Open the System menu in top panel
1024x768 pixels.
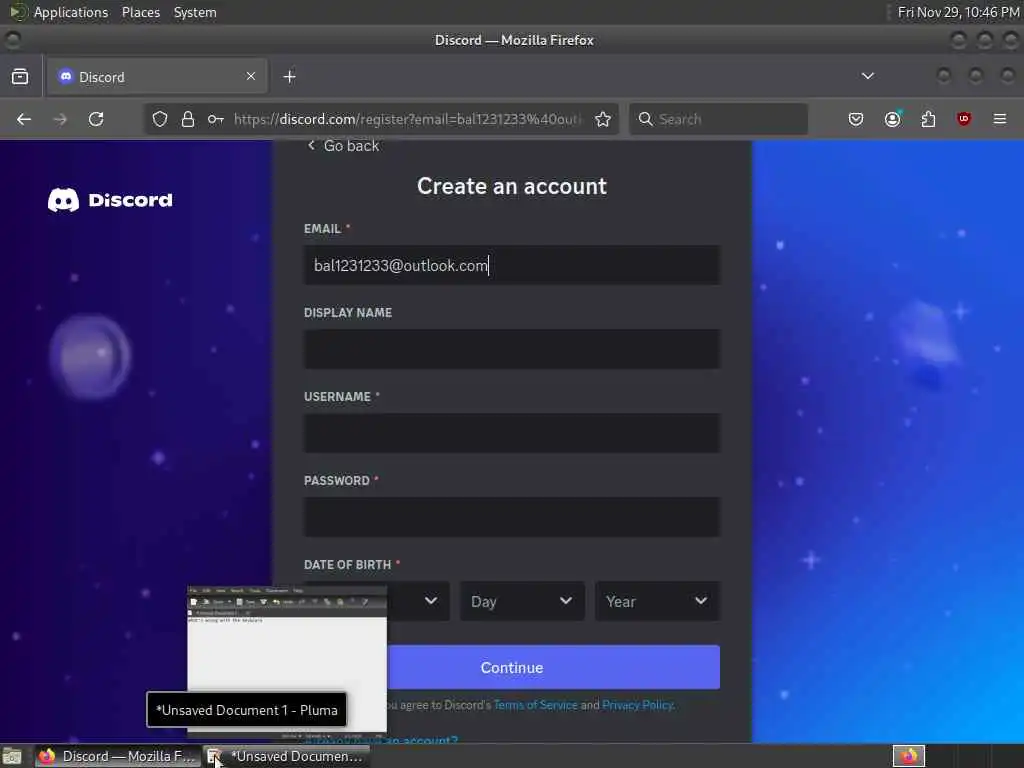[x=195, y=12]
